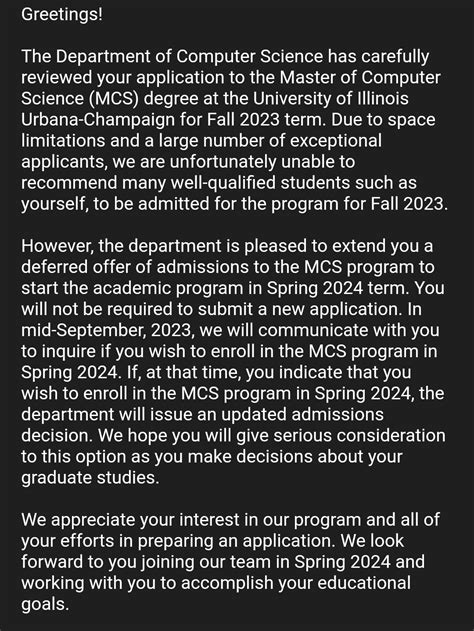This screenshot has width=474, height=631.
Task: Click the word 'exceptional' before 'applicants'
Action: 336,141
